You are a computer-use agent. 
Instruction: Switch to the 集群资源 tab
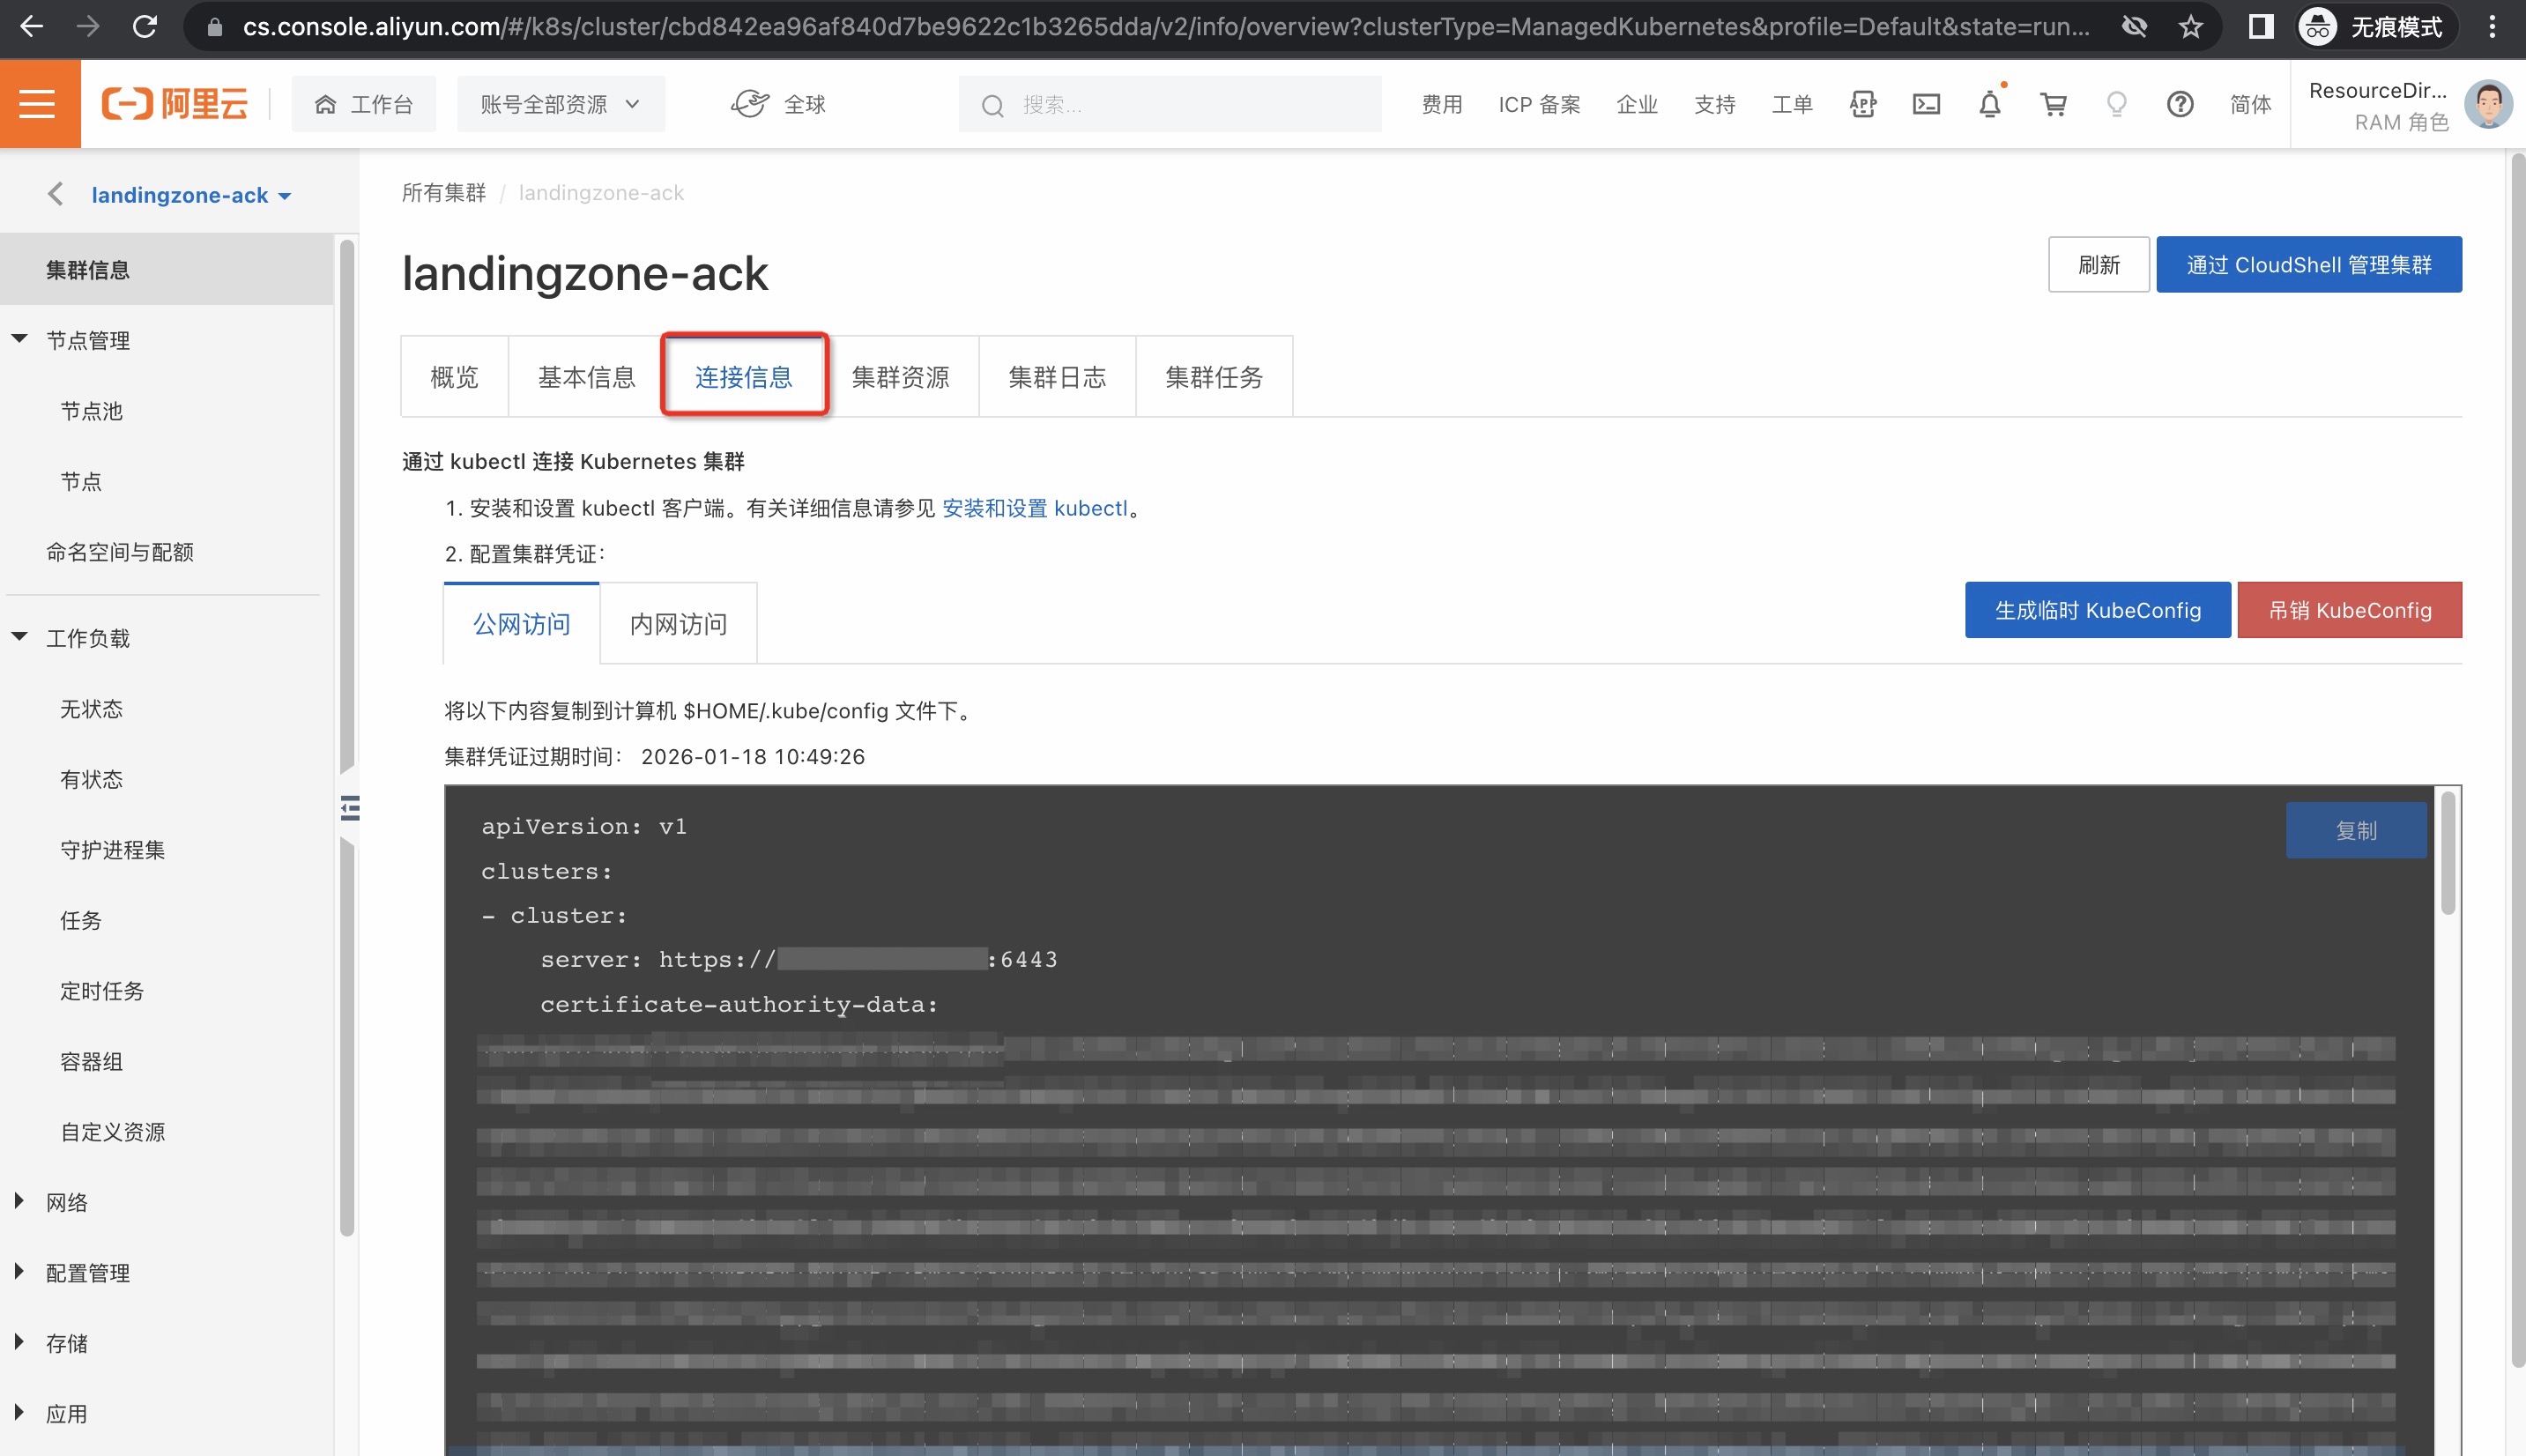[x=901, y=377]
